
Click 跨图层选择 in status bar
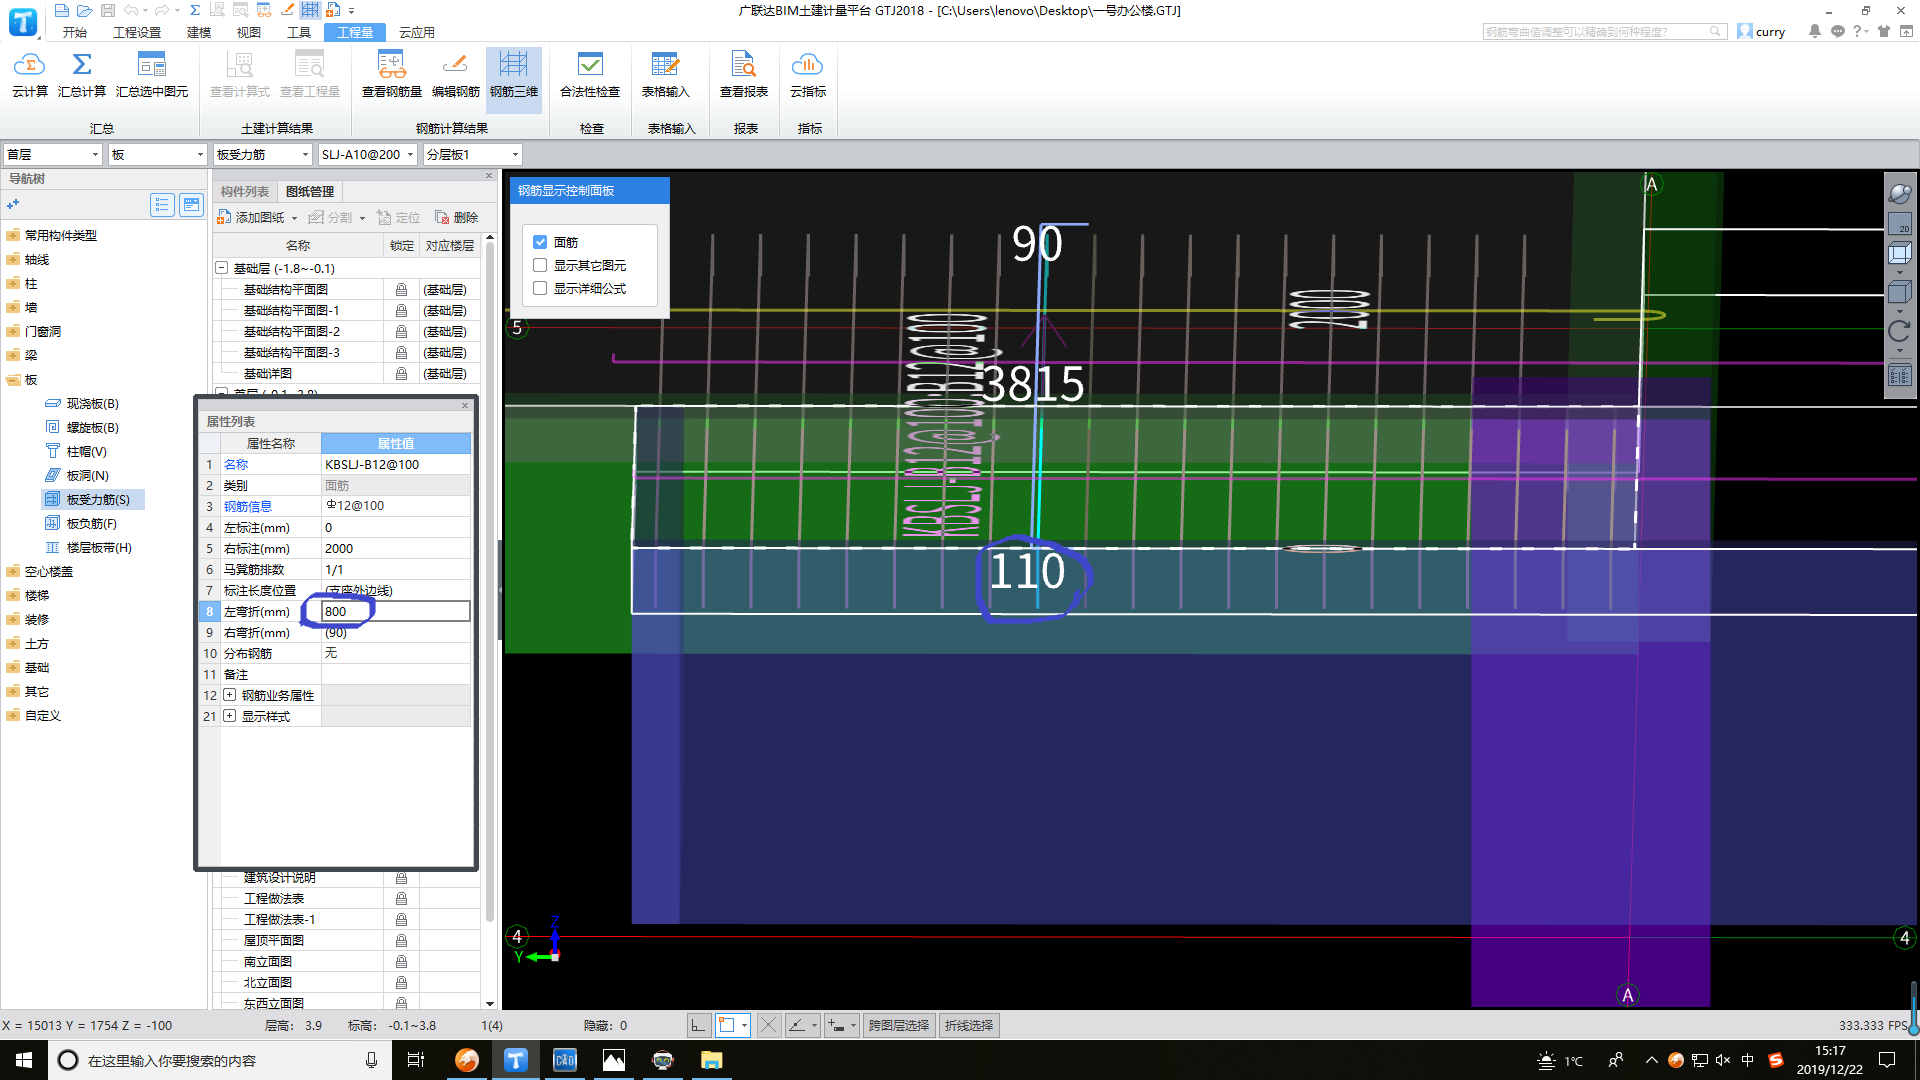pos(899,1025)
